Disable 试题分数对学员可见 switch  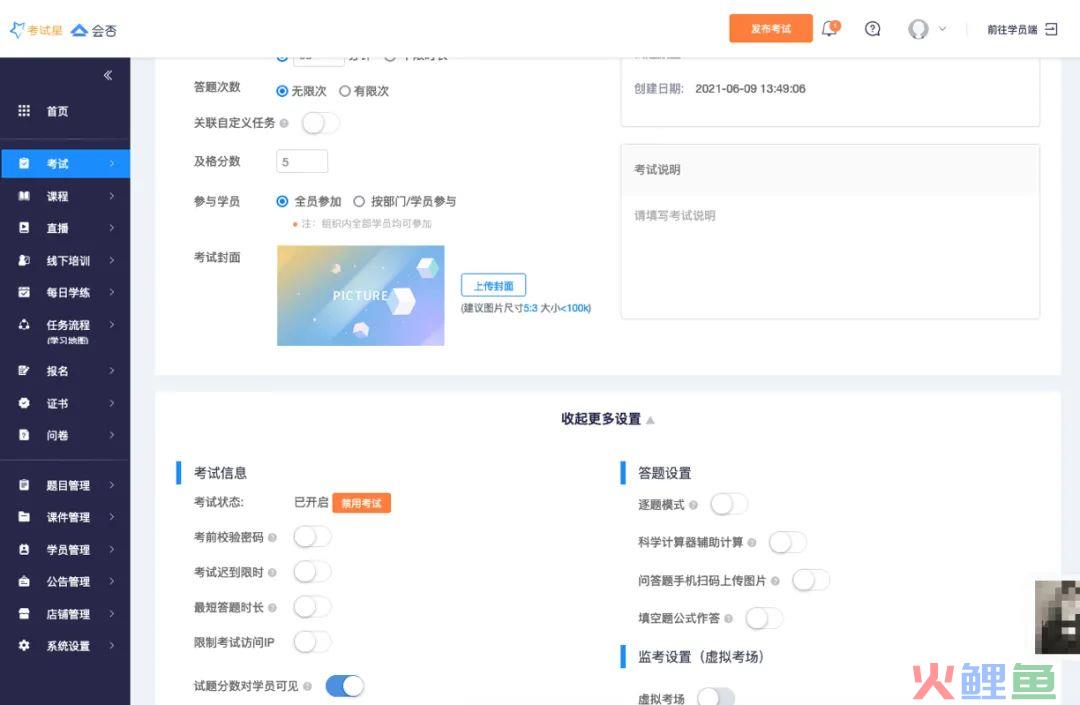pos(344,686)
